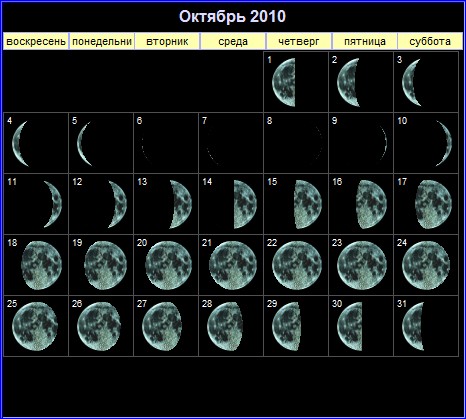Click the moon phase image for October 2
Screen dimensions: 466x419
348,82
